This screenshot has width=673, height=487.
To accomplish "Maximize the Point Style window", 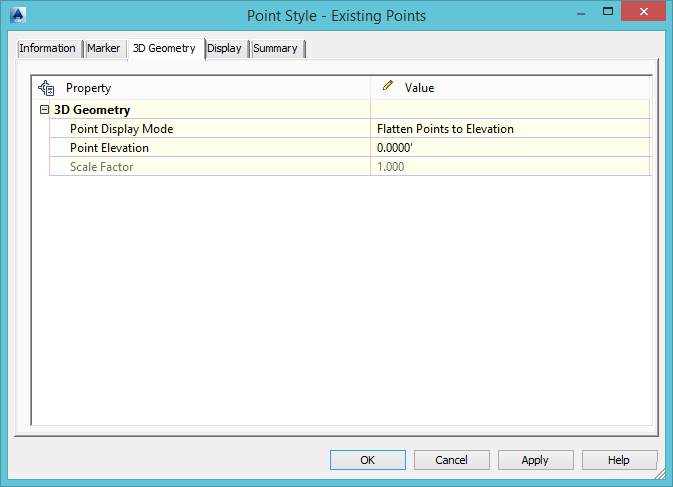I will [608, 12].
